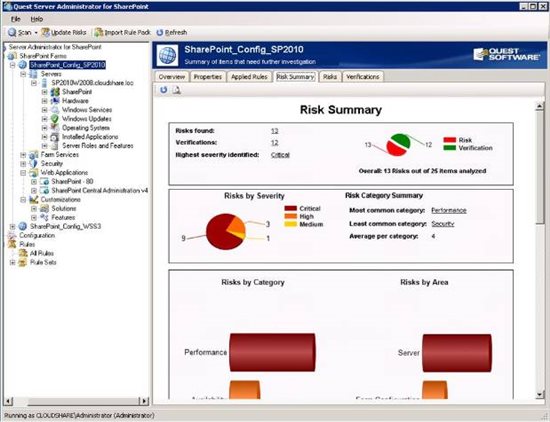Click the Features icon
This screenshot has height=422, width=550.
45,217
